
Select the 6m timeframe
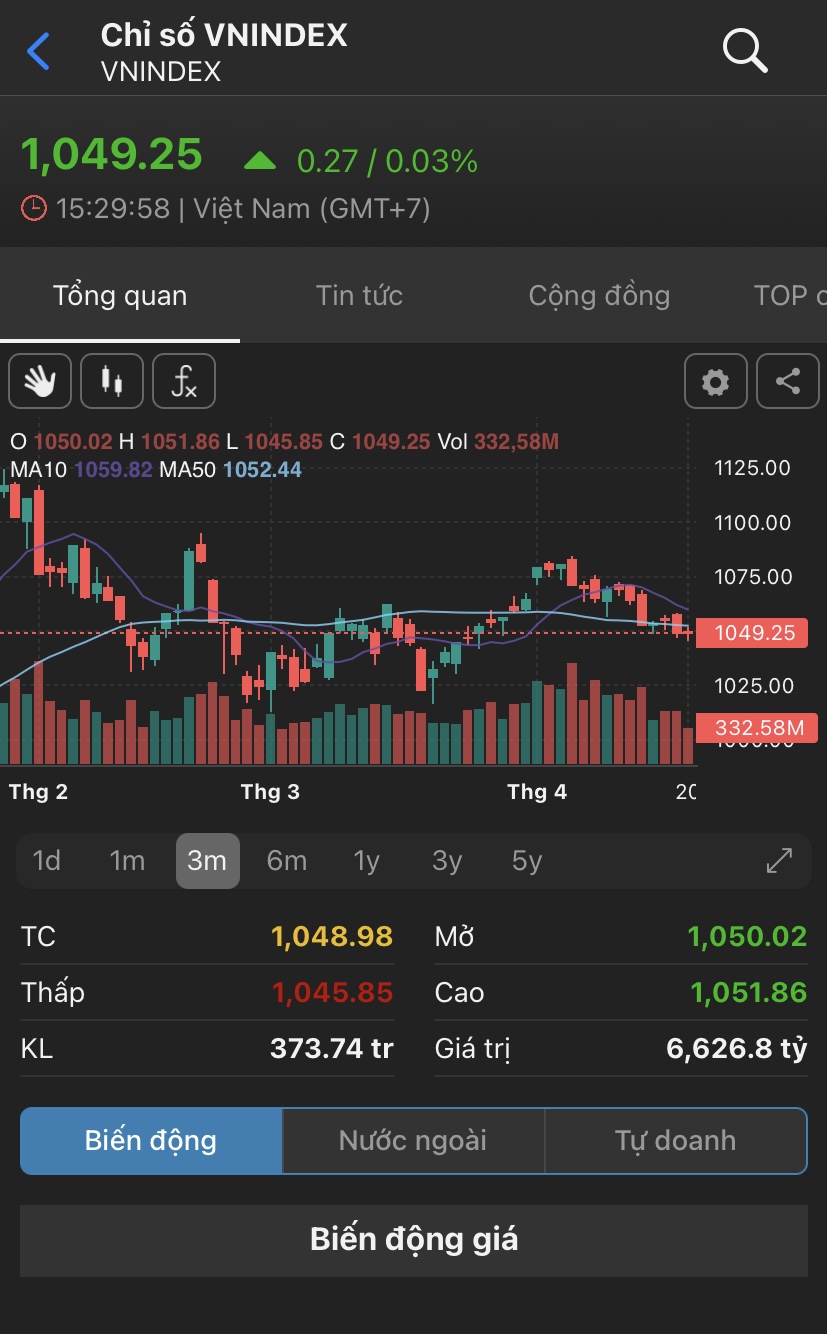[287, 861]
